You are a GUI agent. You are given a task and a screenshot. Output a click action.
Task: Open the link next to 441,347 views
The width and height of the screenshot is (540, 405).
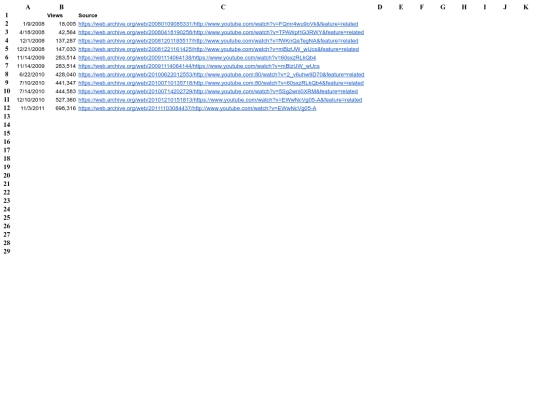(221, 83)
